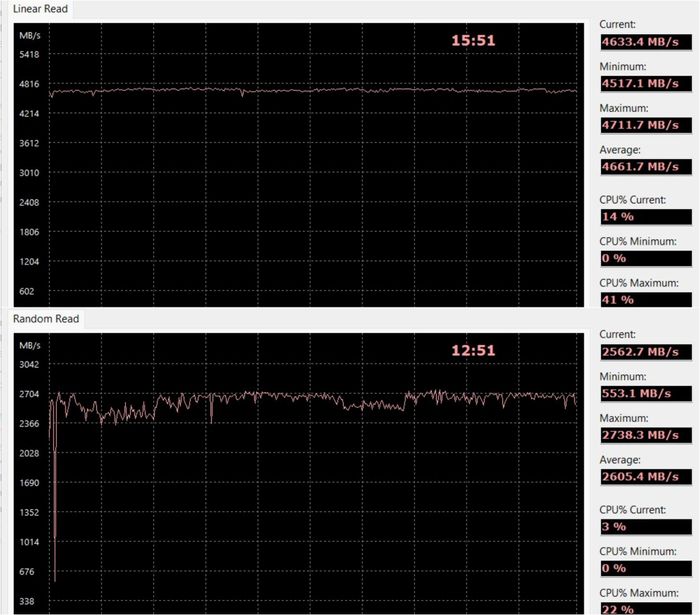The image size is (700, 615).
Task: Click Linear Read CPU% Current 14 %
Action: coord(646,217)
